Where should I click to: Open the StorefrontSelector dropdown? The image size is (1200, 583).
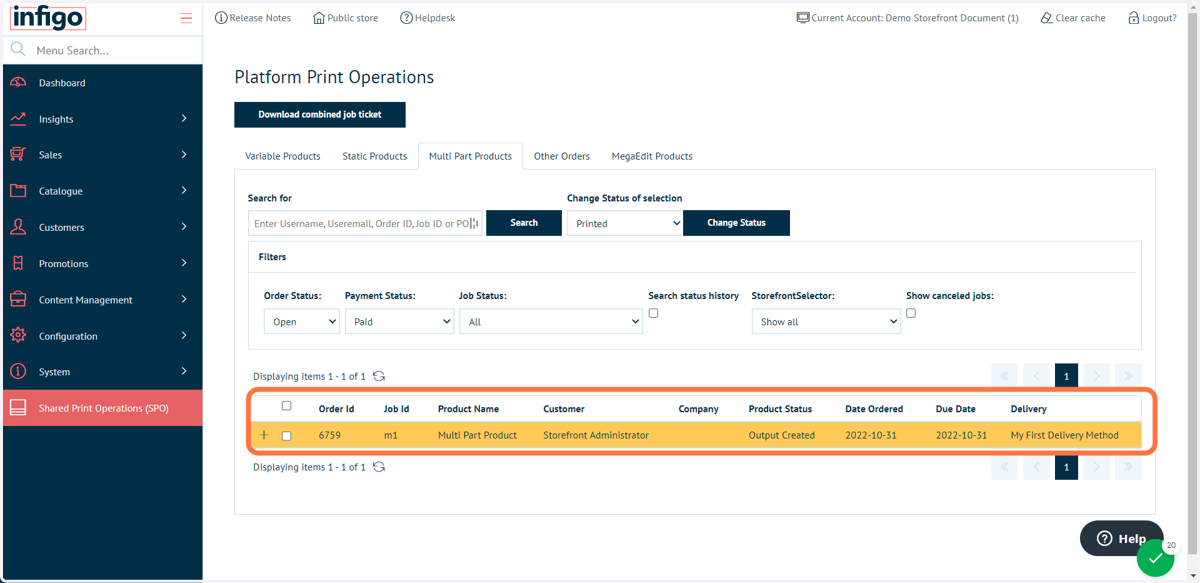click(x=826, y=321)
